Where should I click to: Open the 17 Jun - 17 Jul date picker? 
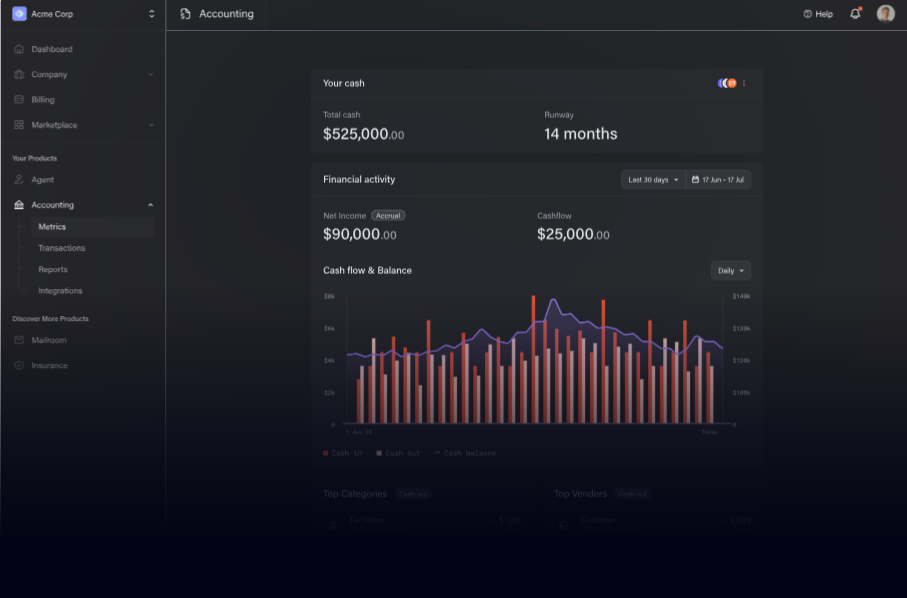[x=718, y=180]
